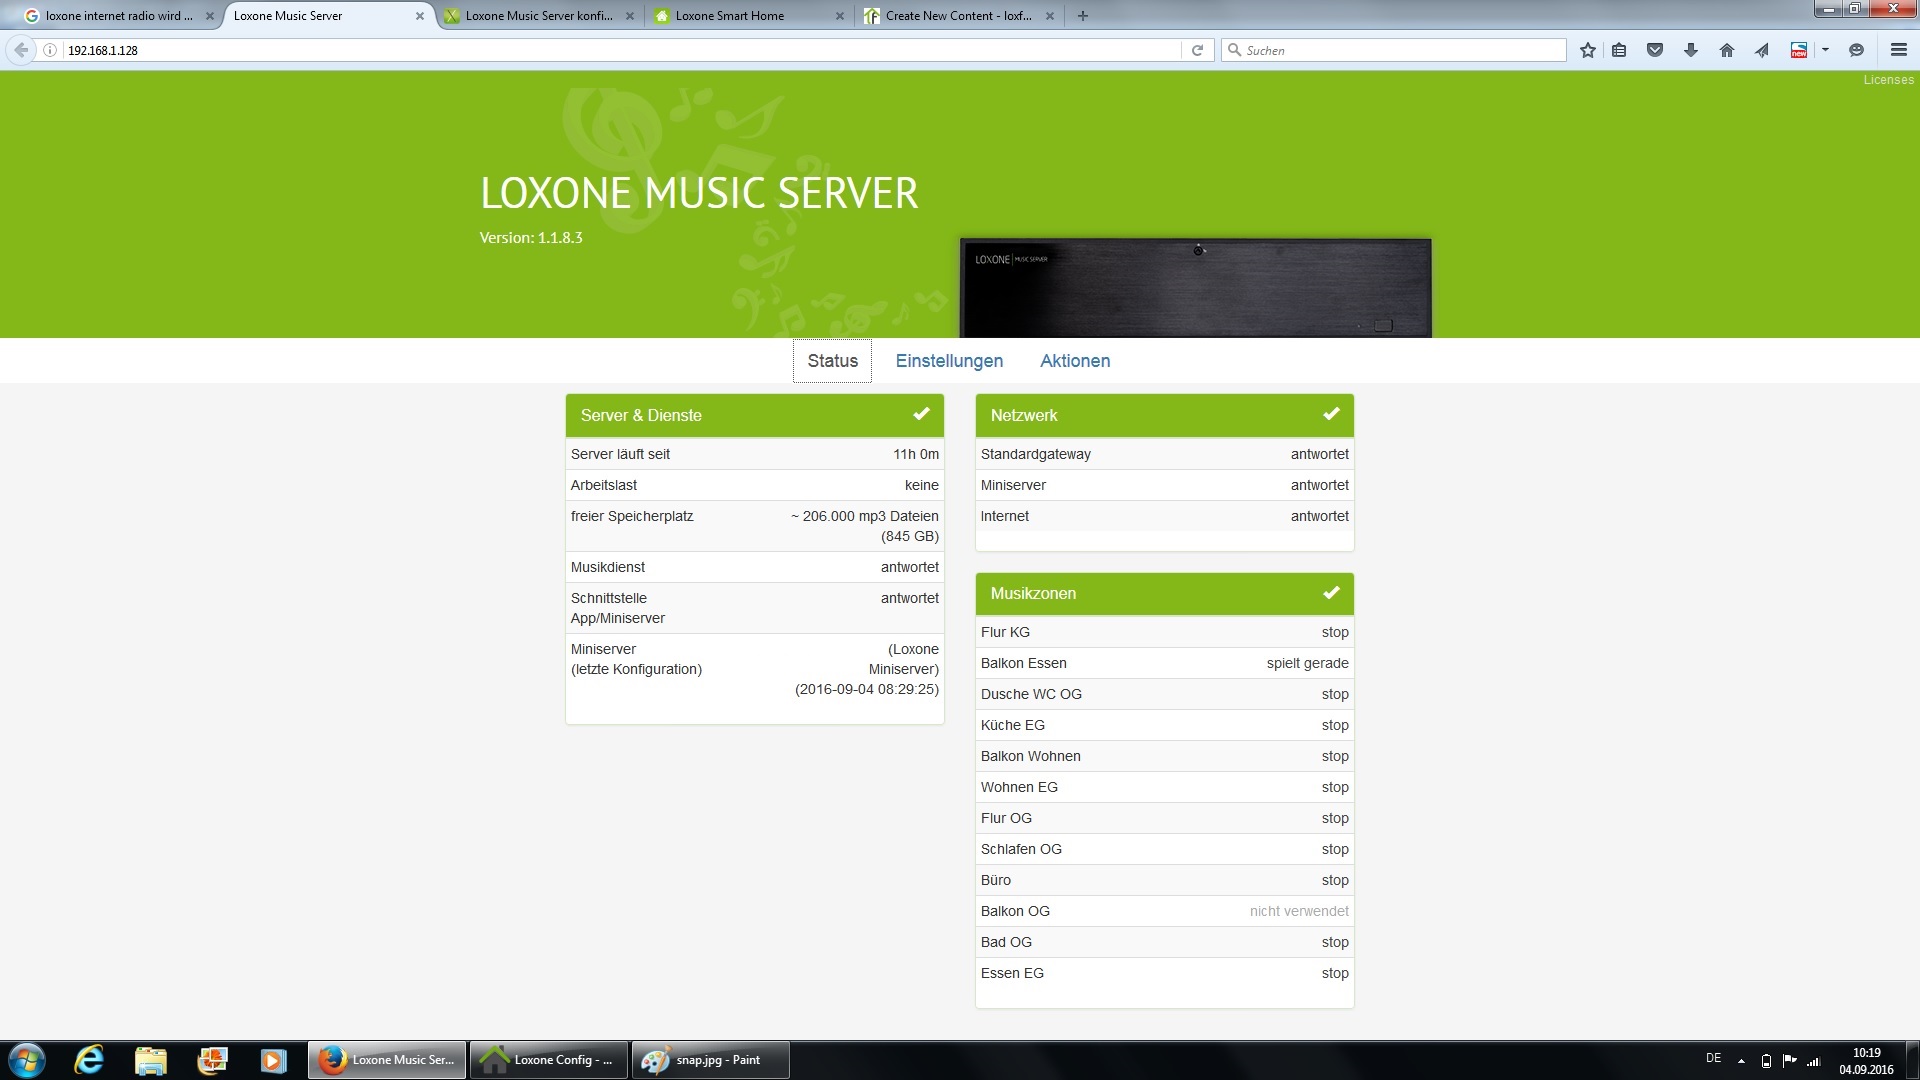Open Firefox downloads arrow
This screenshot has height=1080, width=1920.
pyautogui.click(x=1691, y=50)
